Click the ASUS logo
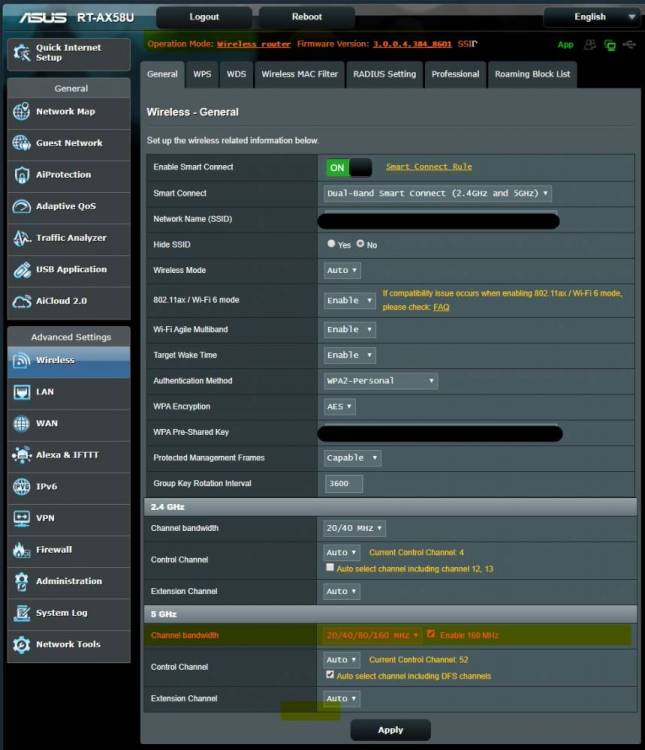 pyautogui.click(x=43, y=18)
